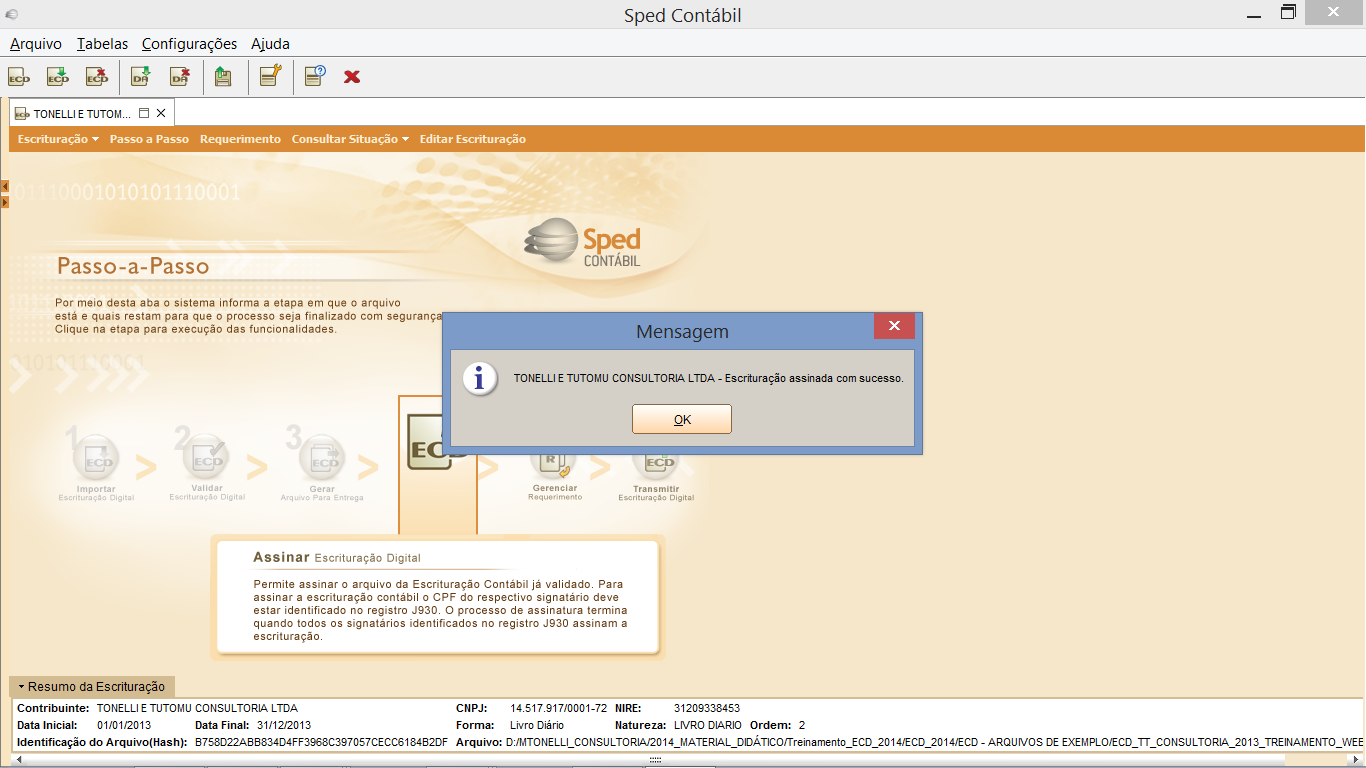1366x768 pixels.
Task: Open the ECD bookkeeping toolbar icon
Action: [x=19, y=76]
